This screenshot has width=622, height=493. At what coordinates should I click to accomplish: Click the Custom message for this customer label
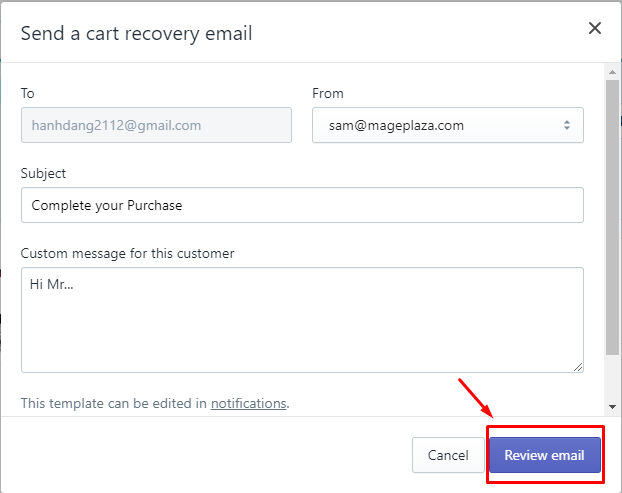[127, 253]
